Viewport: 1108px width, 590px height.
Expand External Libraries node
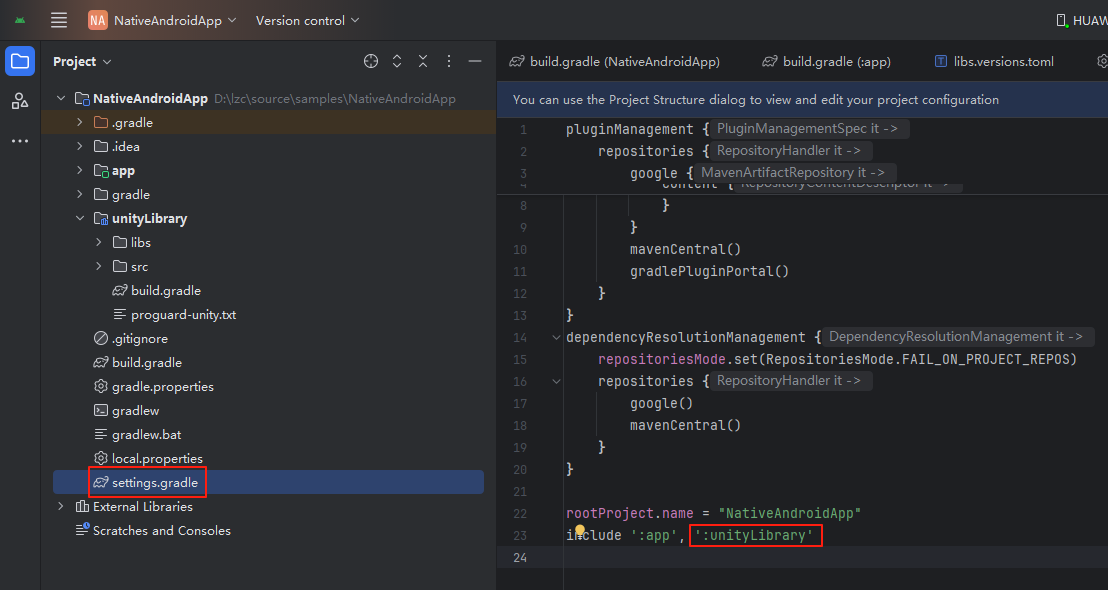pos(61,507)
